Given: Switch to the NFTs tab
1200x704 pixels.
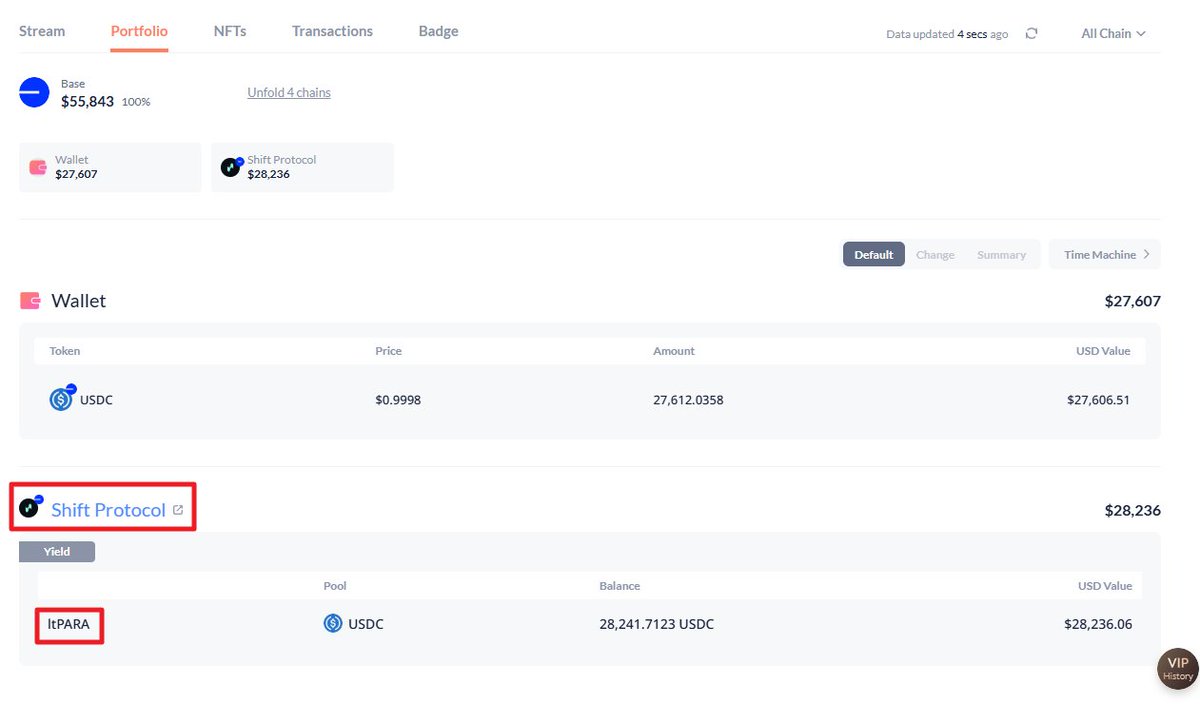Looking at the screenshot, I should (x=230, y=31).
